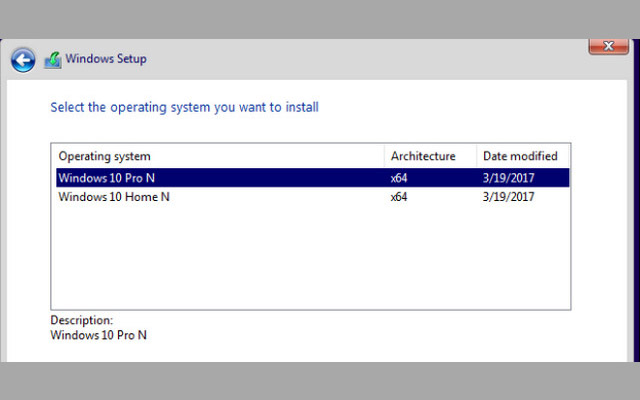This screenshot has height=400, width=640.
Task: Click divider between Architecture and Date modified headers
Action: click(x=477, y=156)
